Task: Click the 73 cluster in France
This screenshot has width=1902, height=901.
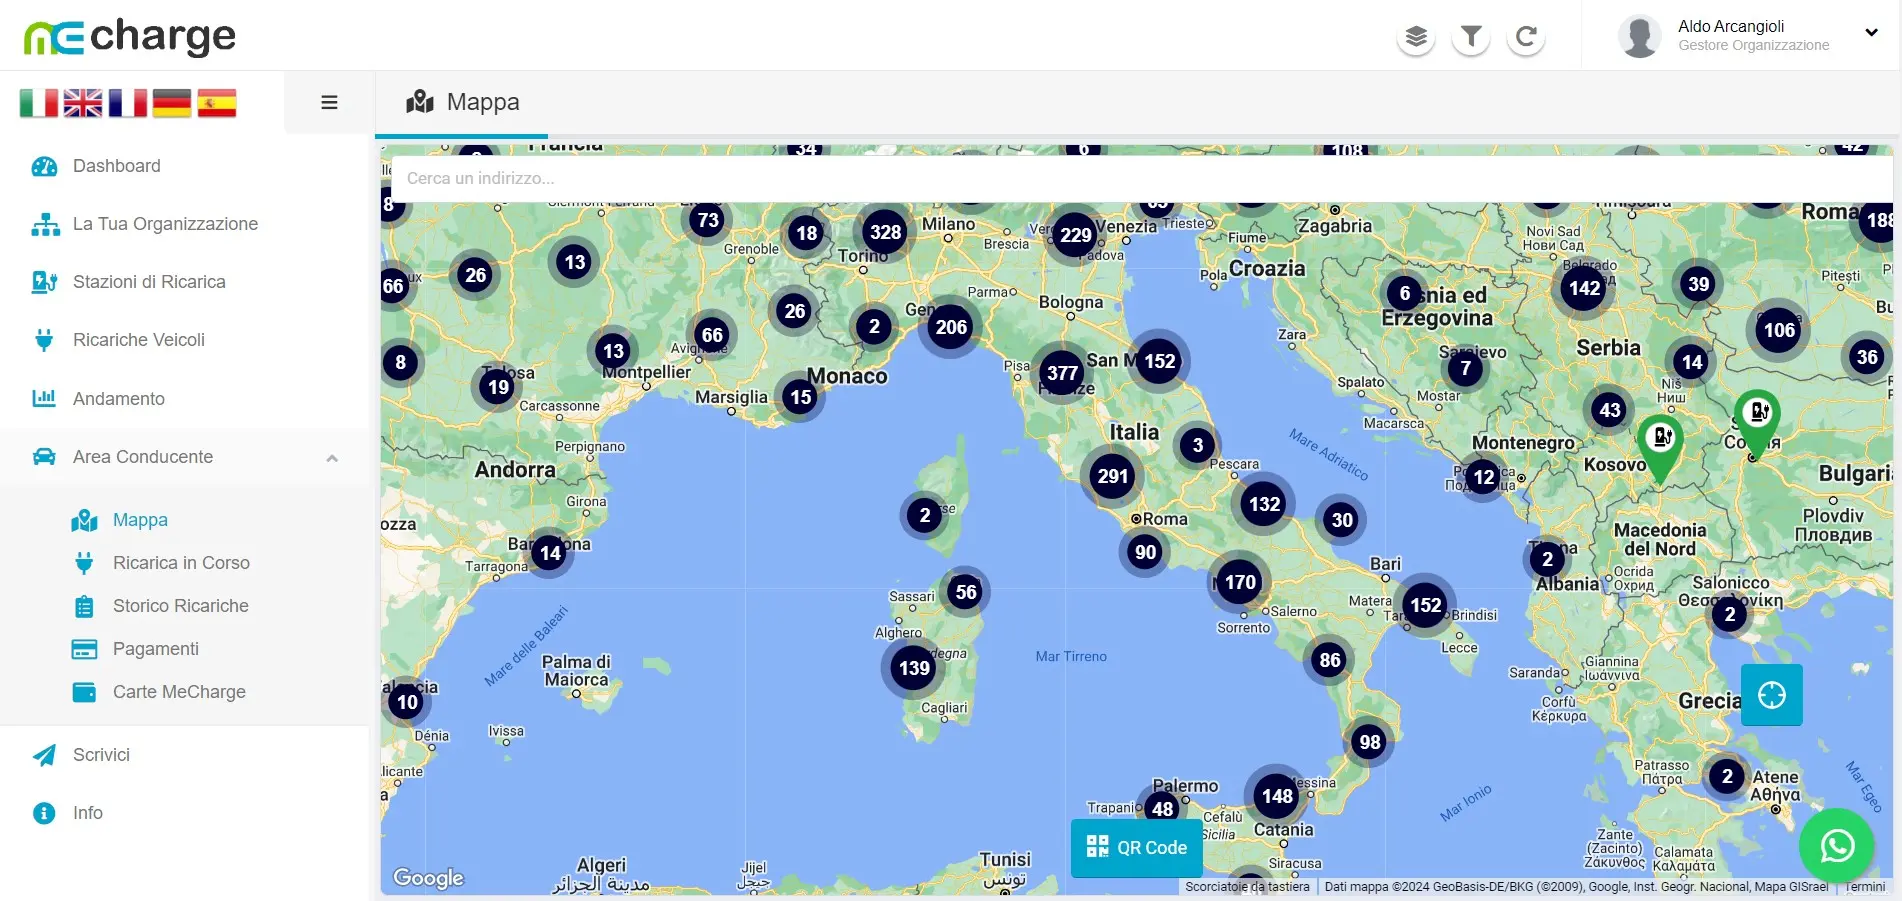Action: [708, 220]
